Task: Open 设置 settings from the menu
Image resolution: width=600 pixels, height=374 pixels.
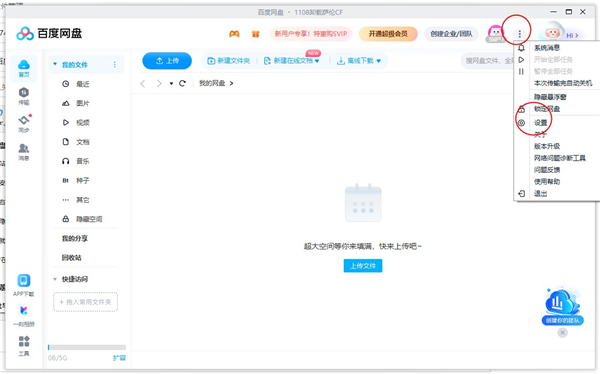Action: coord(541,123)
